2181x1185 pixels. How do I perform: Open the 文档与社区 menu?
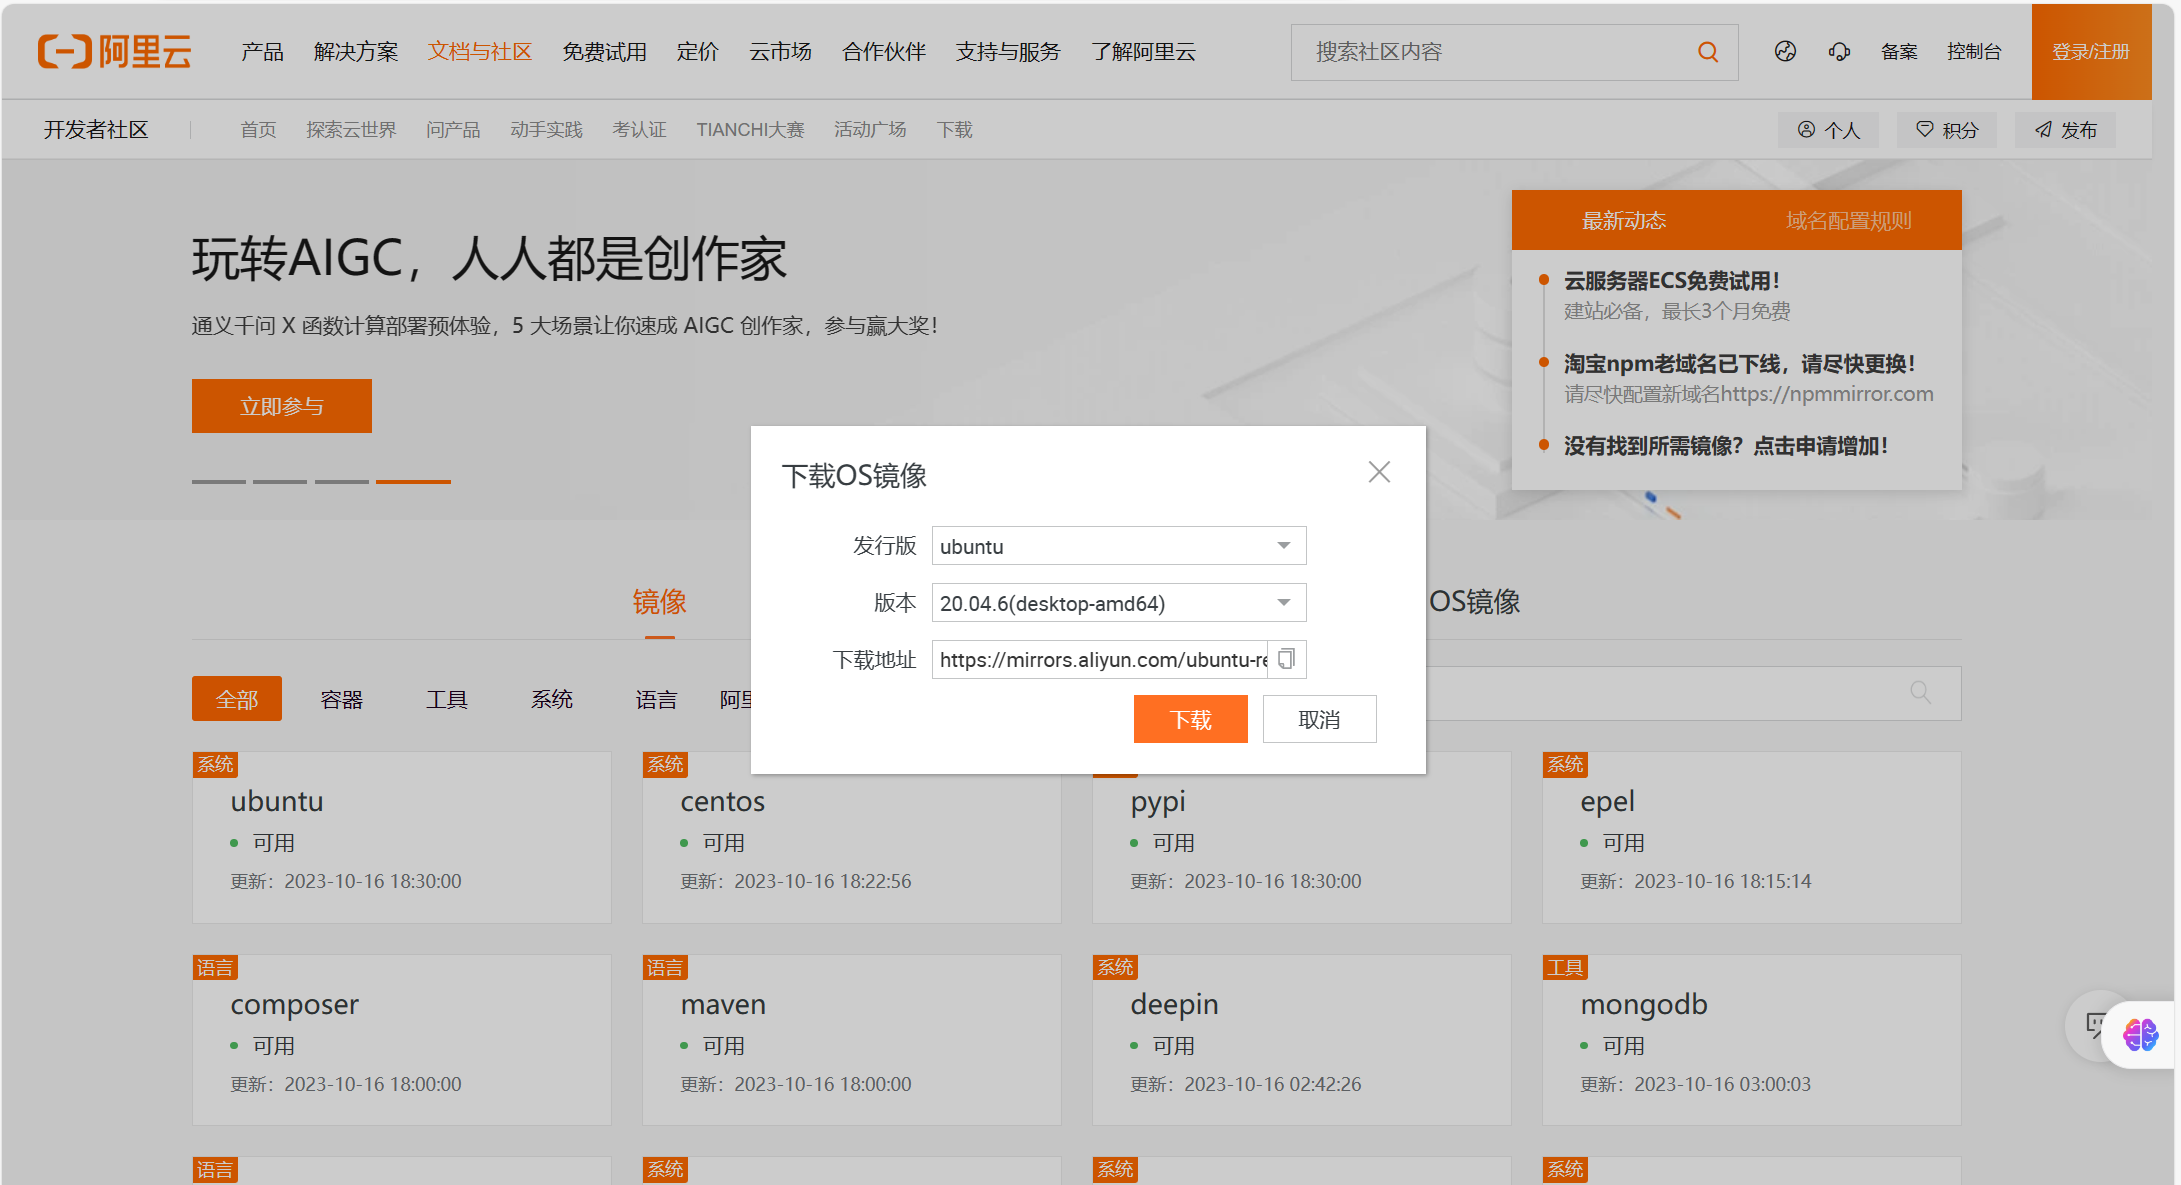click(x=480, y=51)
